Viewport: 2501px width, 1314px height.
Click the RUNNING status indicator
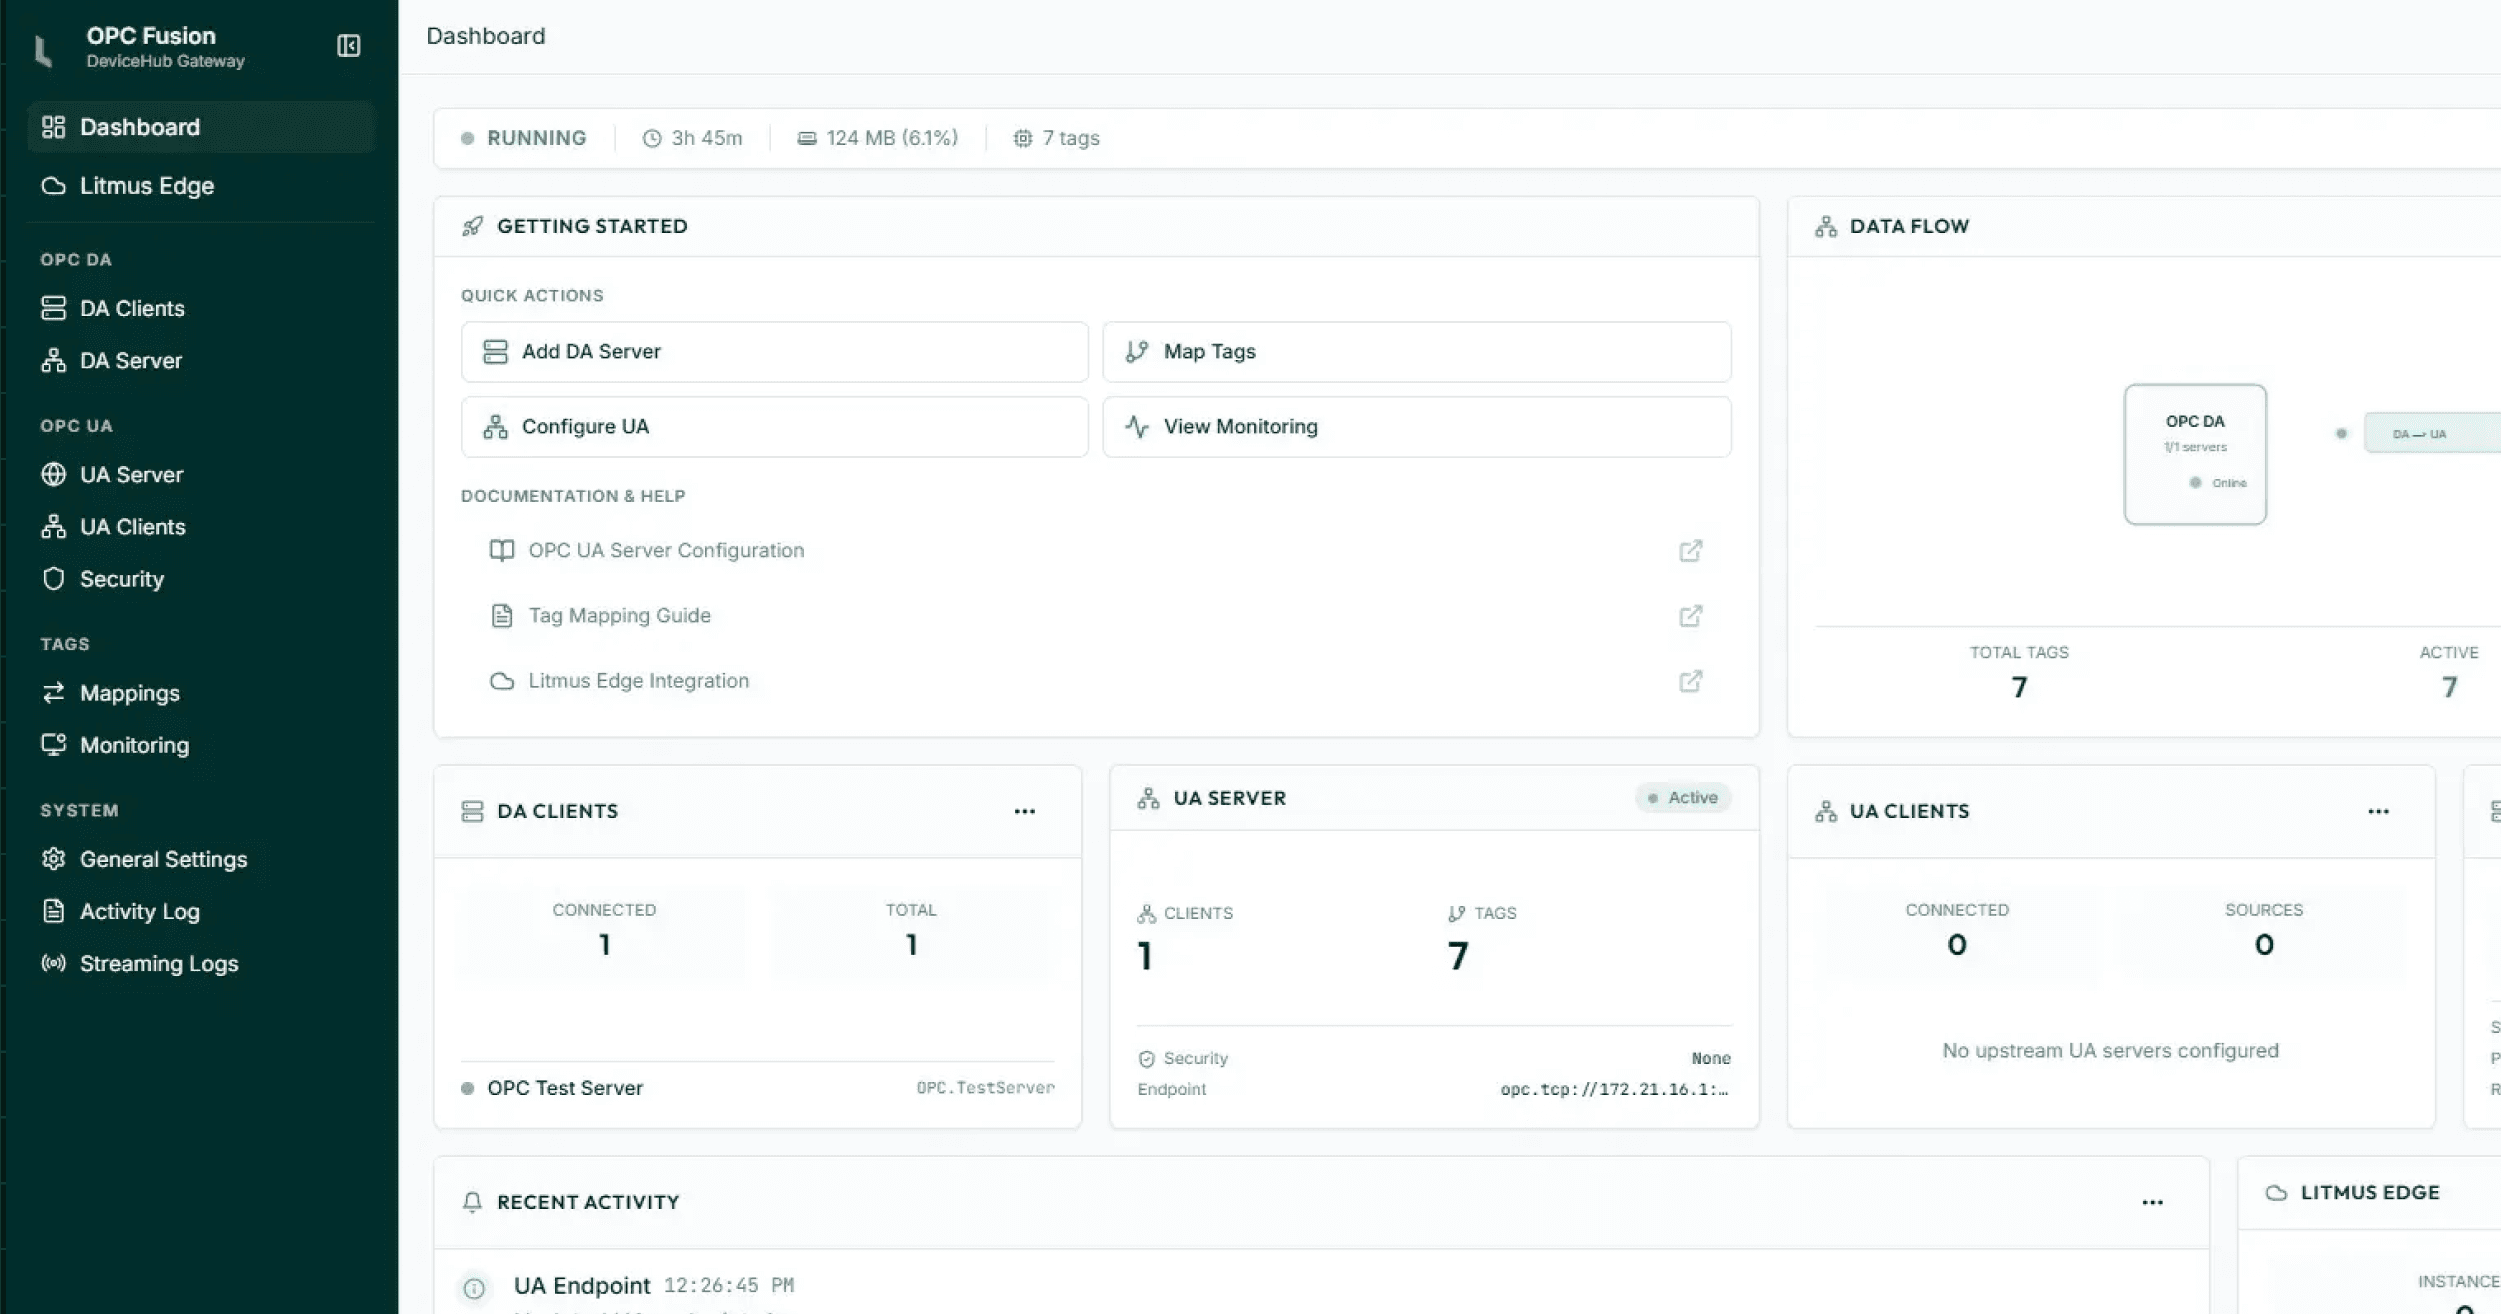tap(523, 138)
